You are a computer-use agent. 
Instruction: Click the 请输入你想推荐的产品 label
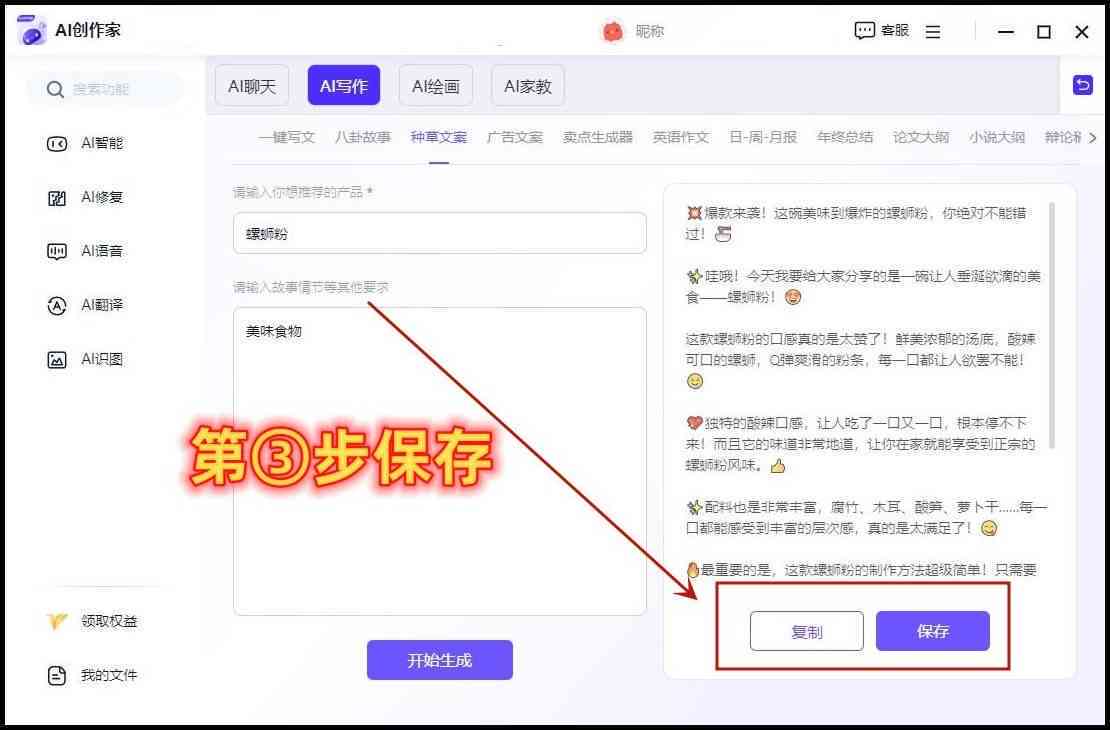(303, 192)
